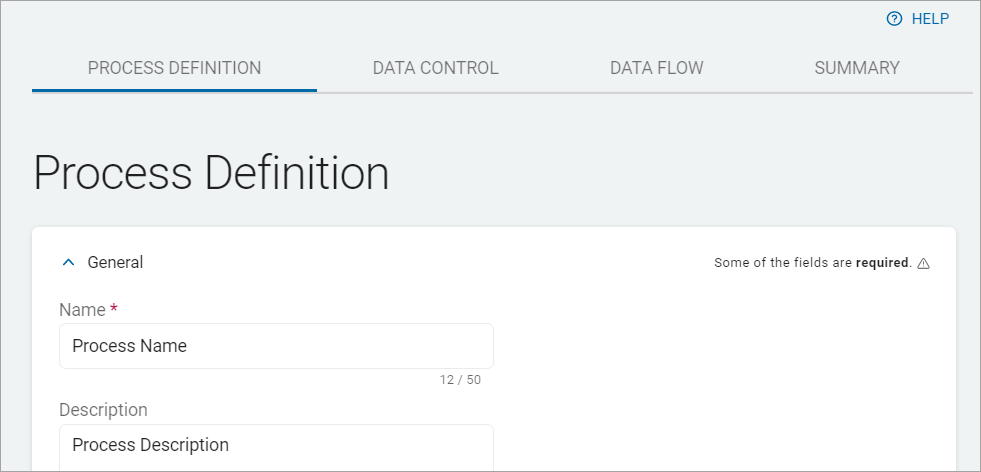Collapse the General section chevron
The height and width of the screenshot is (472, 981).
[68, 263]
